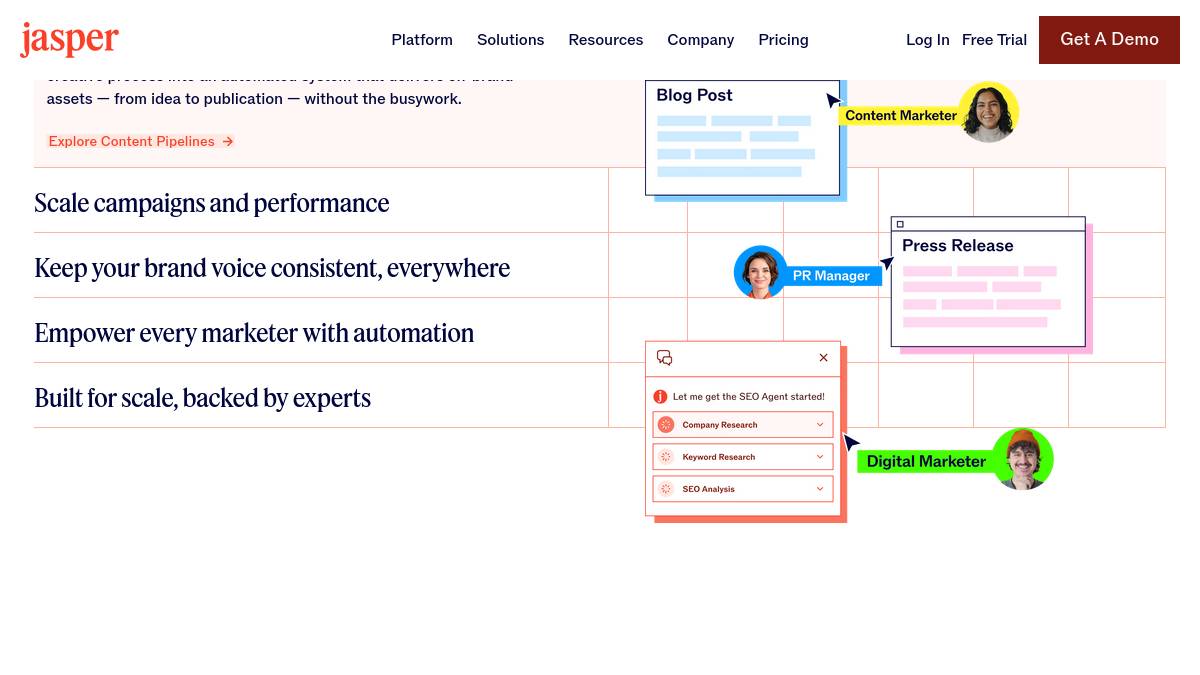The image size is (1200, 675).
Task: Close the SEO Agent panel
Action: click(x=823, y=358)
